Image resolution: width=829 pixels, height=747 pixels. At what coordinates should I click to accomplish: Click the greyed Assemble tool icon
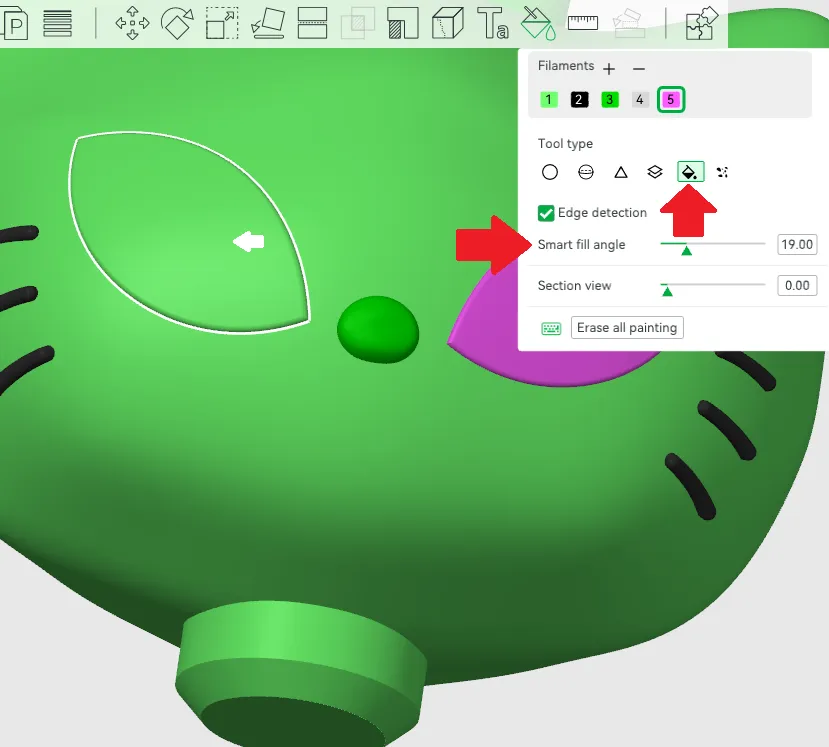point(629,23)
